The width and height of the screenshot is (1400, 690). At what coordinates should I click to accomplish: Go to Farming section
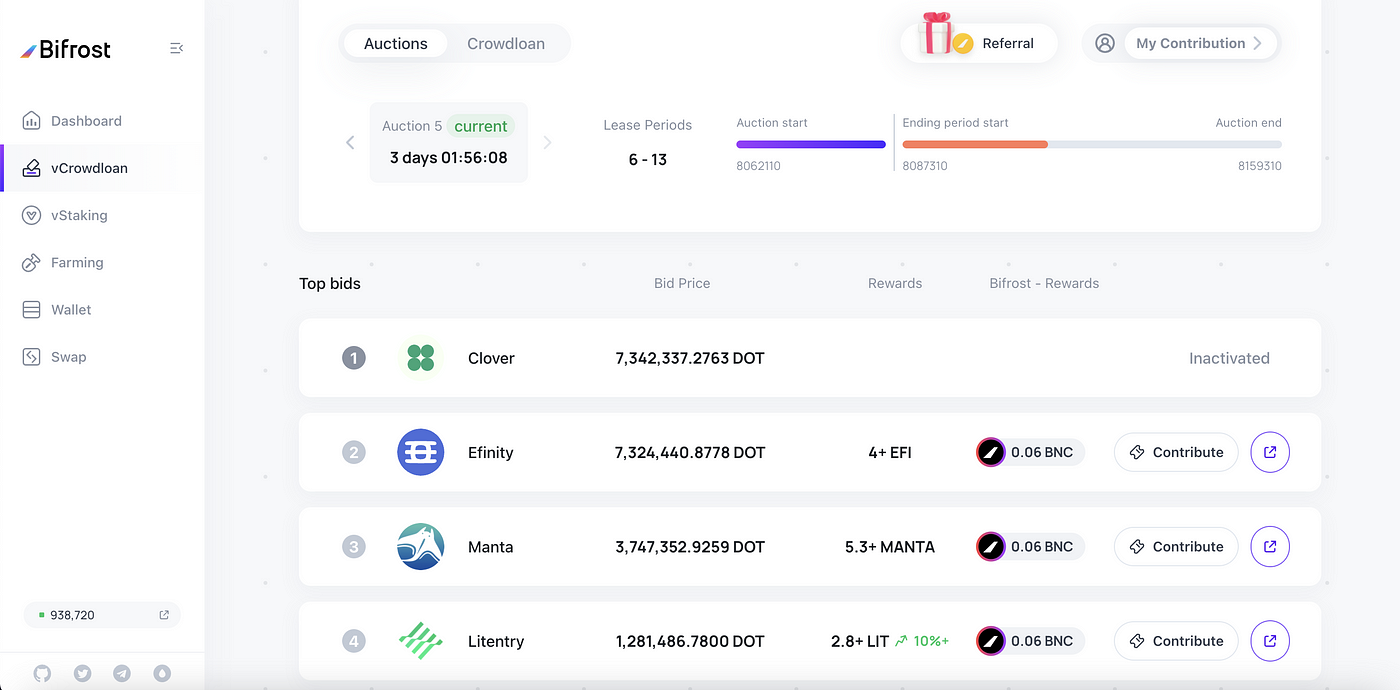click(77, 262)
